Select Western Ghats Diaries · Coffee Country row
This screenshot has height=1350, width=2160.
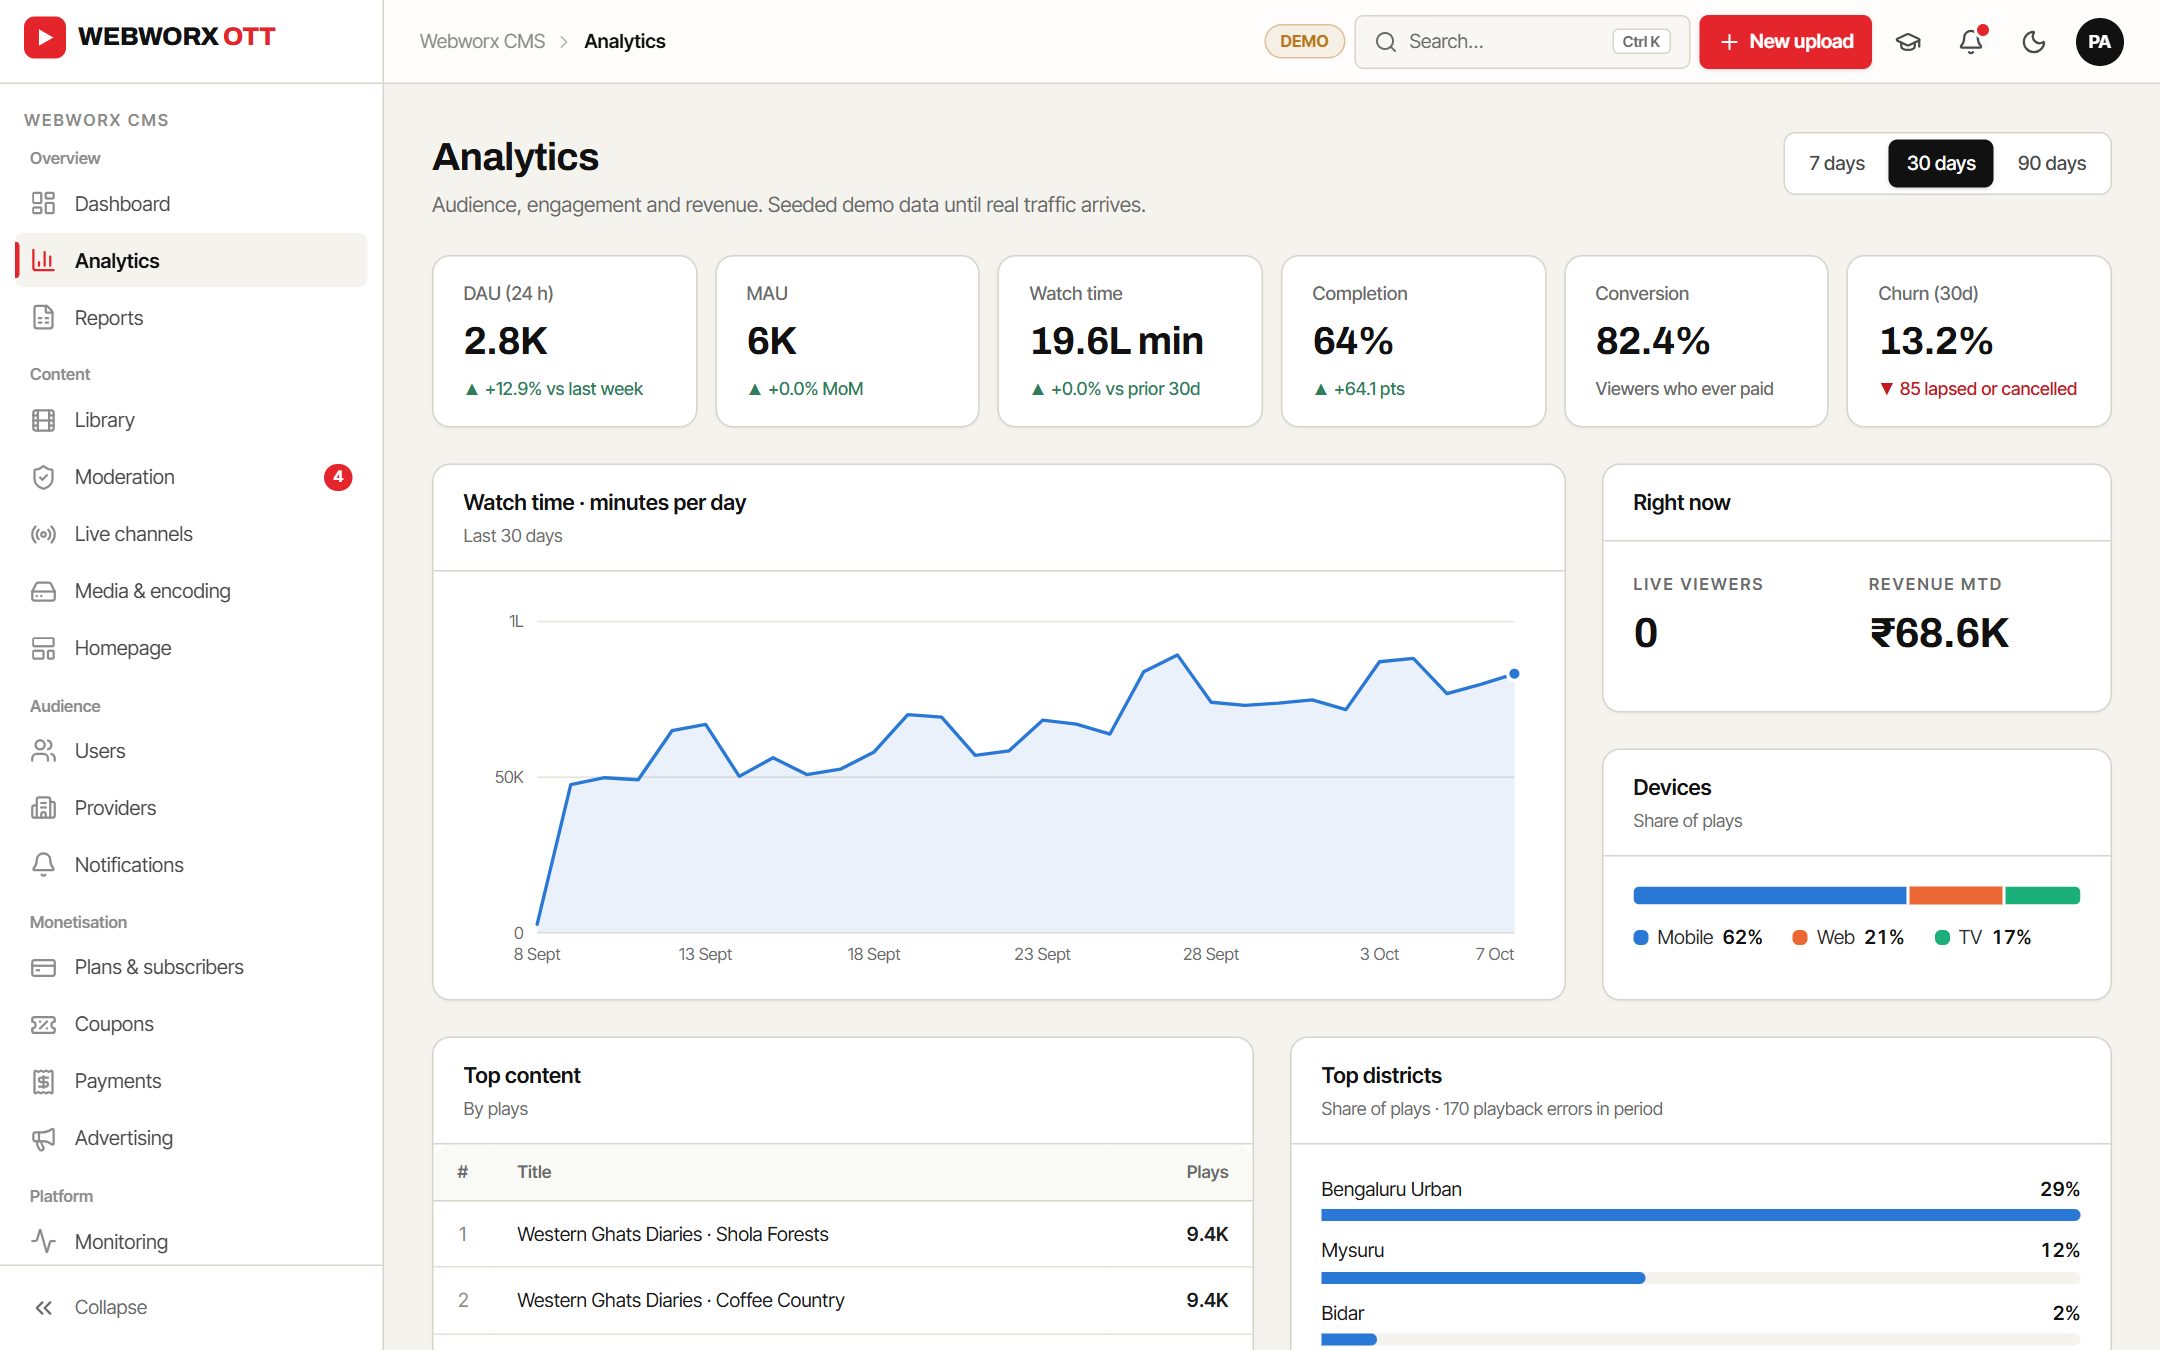click(x=843, y=1300)
